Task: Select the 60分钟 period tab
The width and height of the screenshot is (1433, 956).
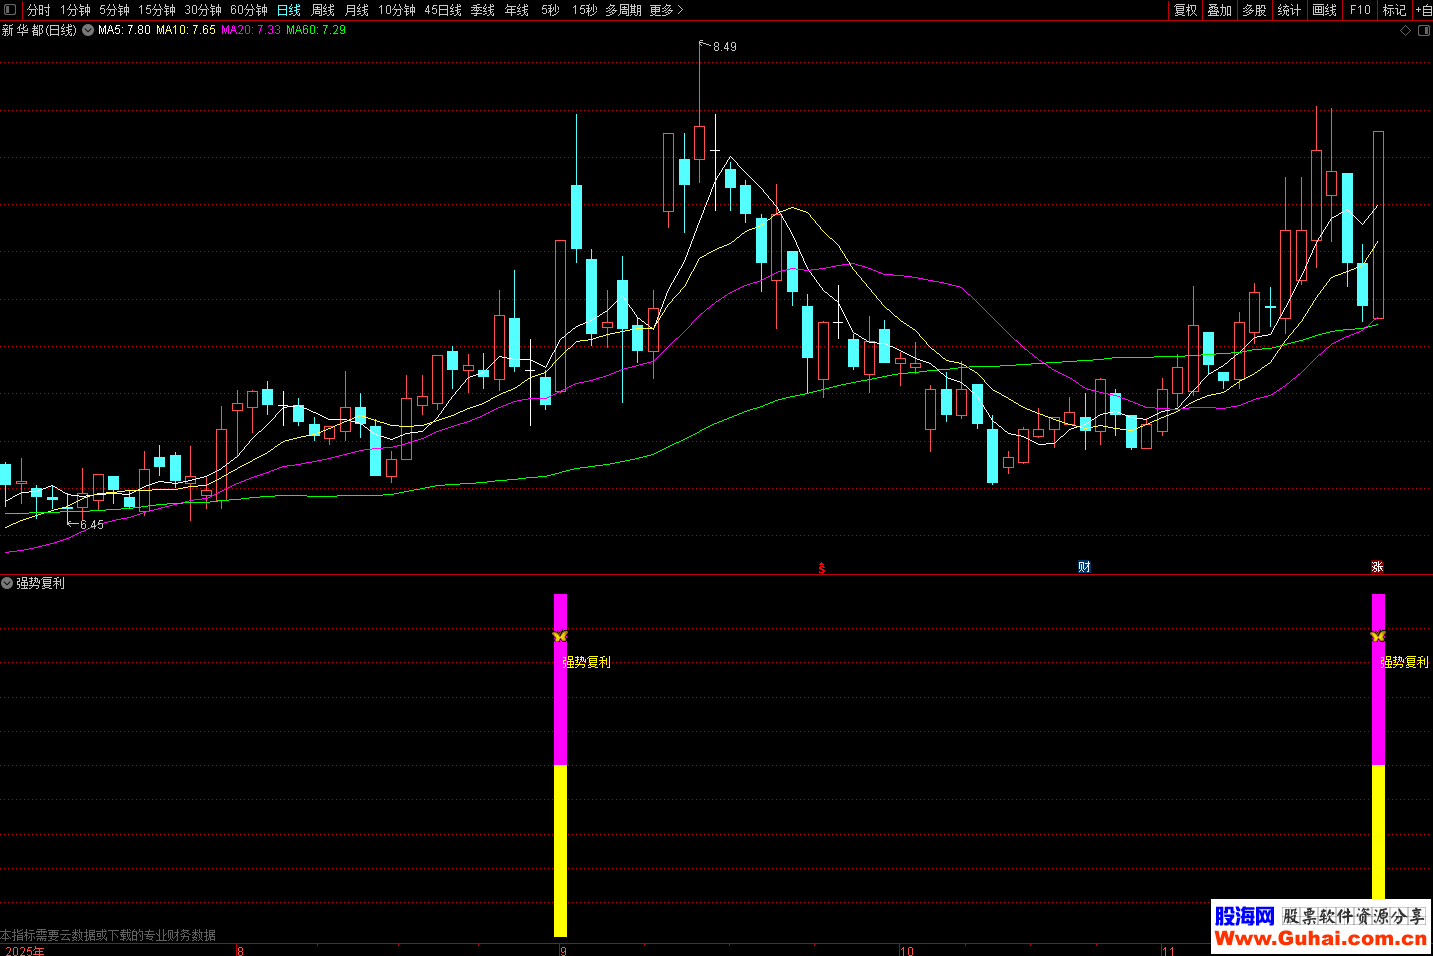Action: 249,10
